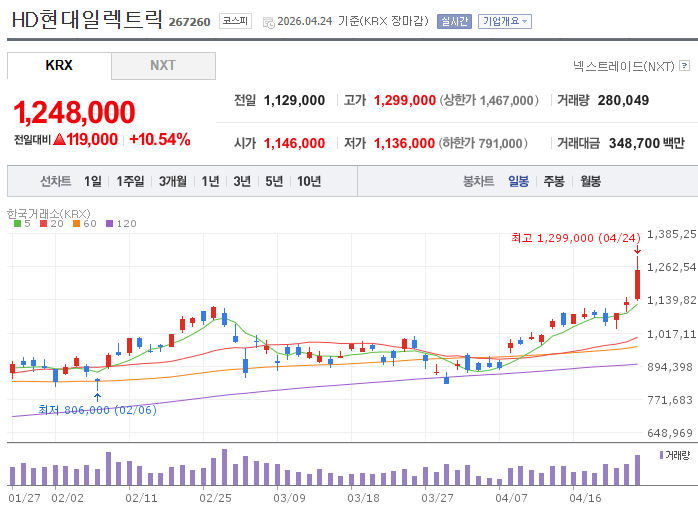
Task: Toggle the 실시간 real-time button
Action: (x=454, y=21)
